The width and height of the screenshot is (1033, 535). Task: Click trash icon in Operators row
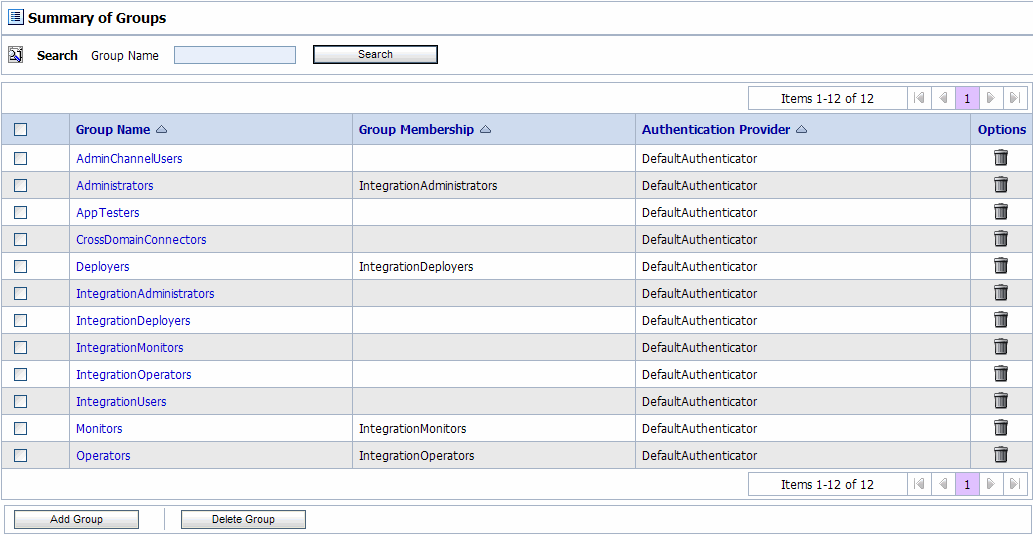click(x=1001, y=455)
